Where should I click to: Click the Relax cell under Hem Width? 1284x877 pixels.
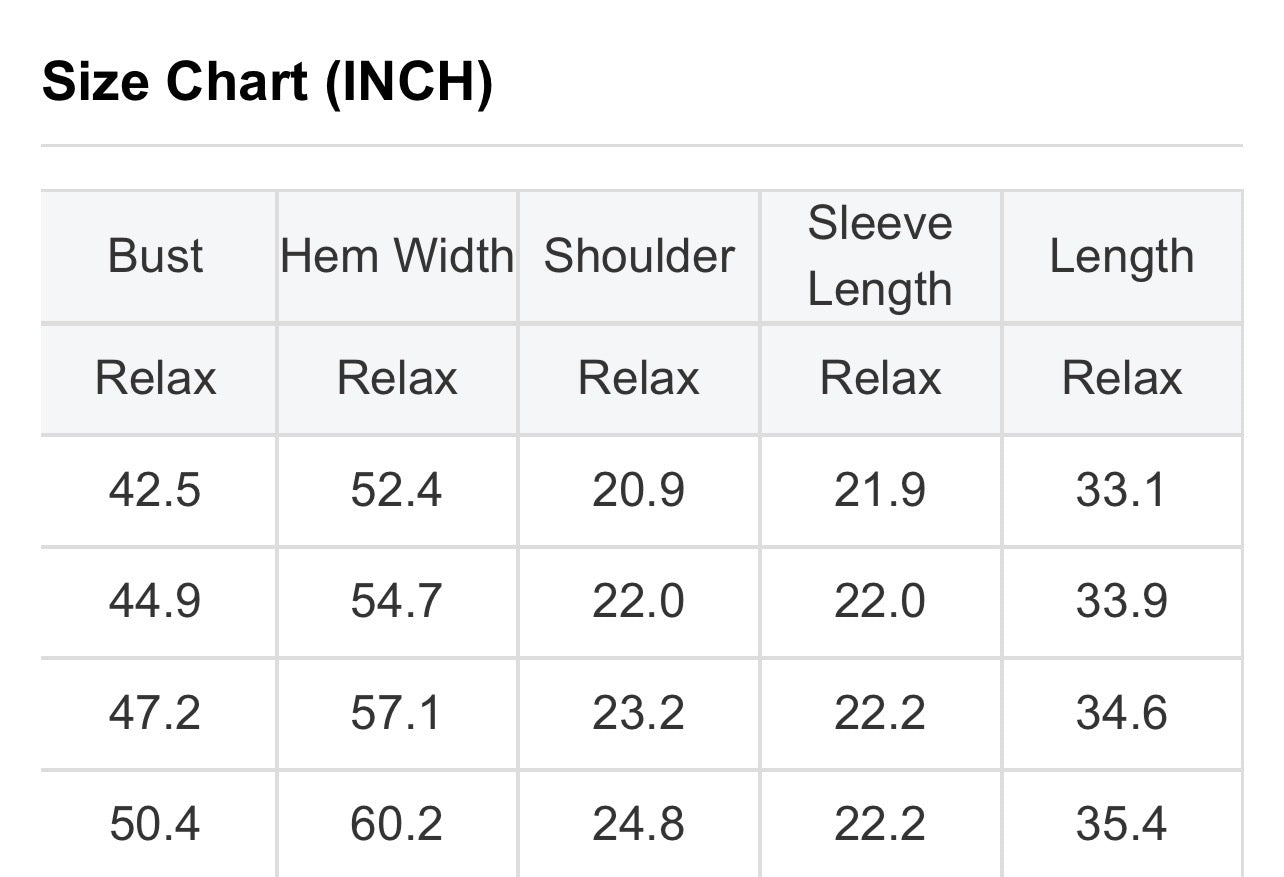(x=397, y=379)
